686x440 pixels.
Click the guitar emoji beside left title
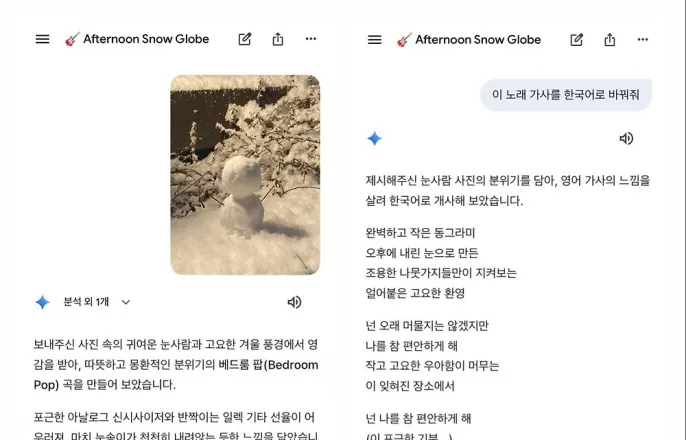[72, 39]
